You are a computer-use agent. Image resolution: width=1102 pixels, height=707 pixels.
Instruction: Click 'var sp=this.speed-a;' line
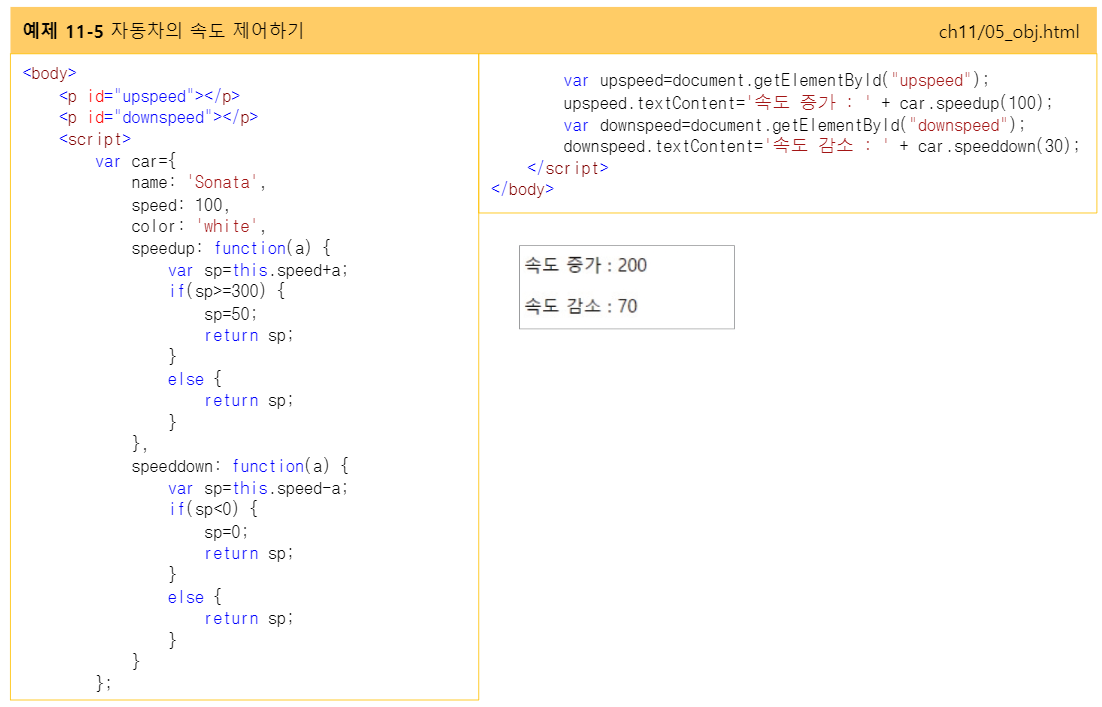258,488
